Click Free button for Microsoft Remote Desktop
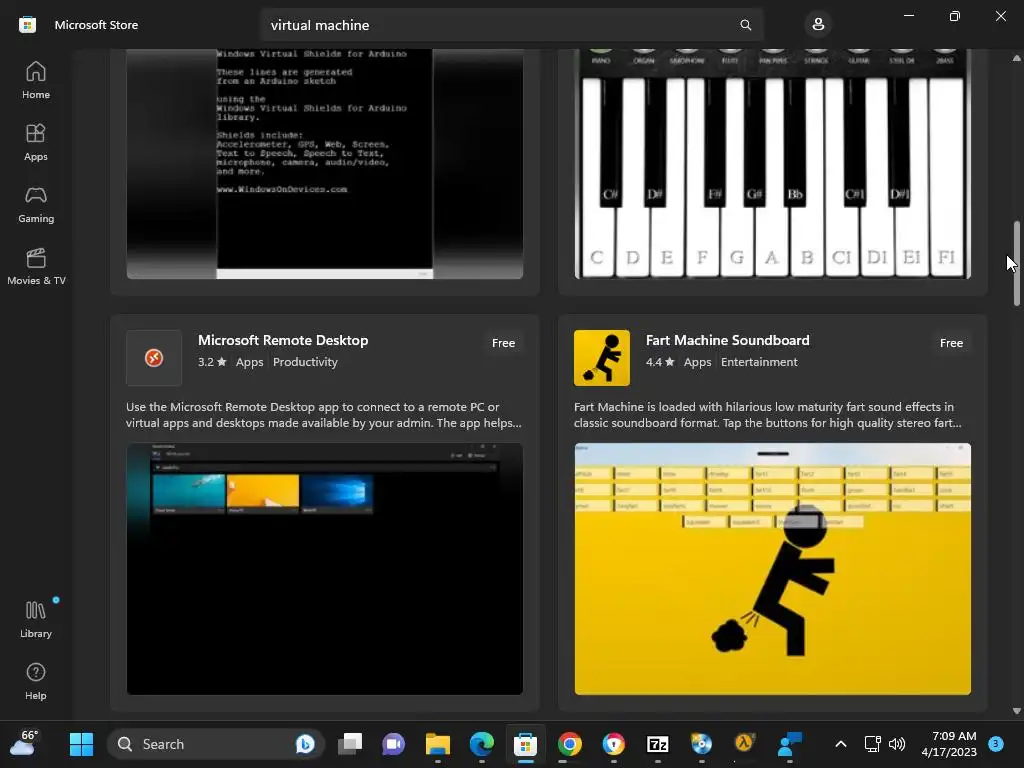The width and height of the screenshot is (1024, 768). [504, 343]
